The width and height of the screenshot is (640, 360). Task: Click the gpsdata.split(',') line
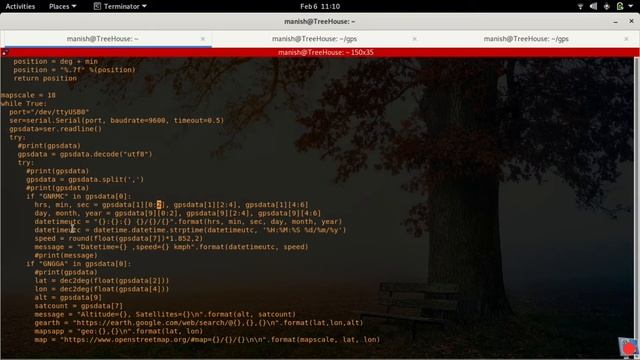pos(85,180)
